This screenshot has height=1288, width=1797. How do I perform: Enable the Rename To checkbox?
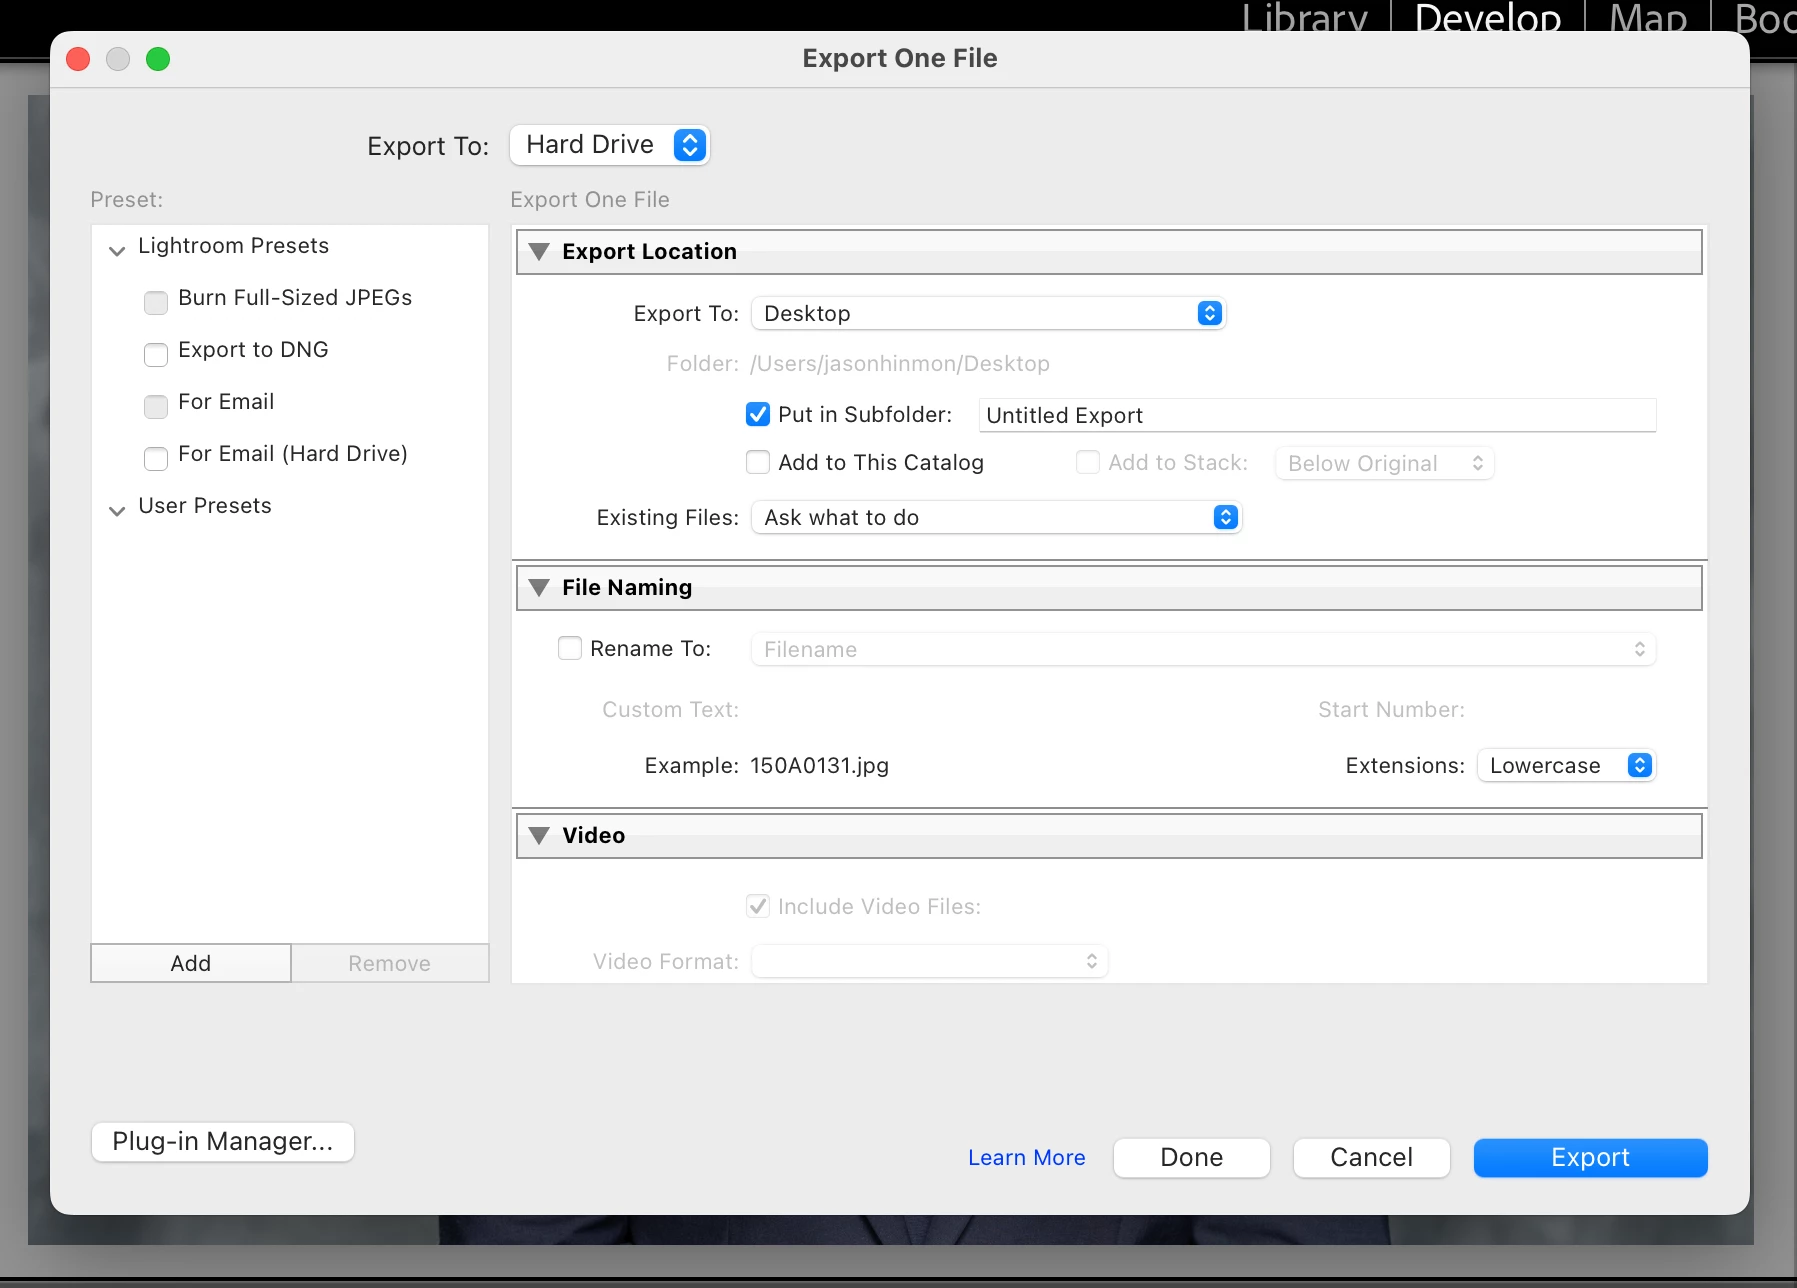pyautogui.click(x=570, y=648)
